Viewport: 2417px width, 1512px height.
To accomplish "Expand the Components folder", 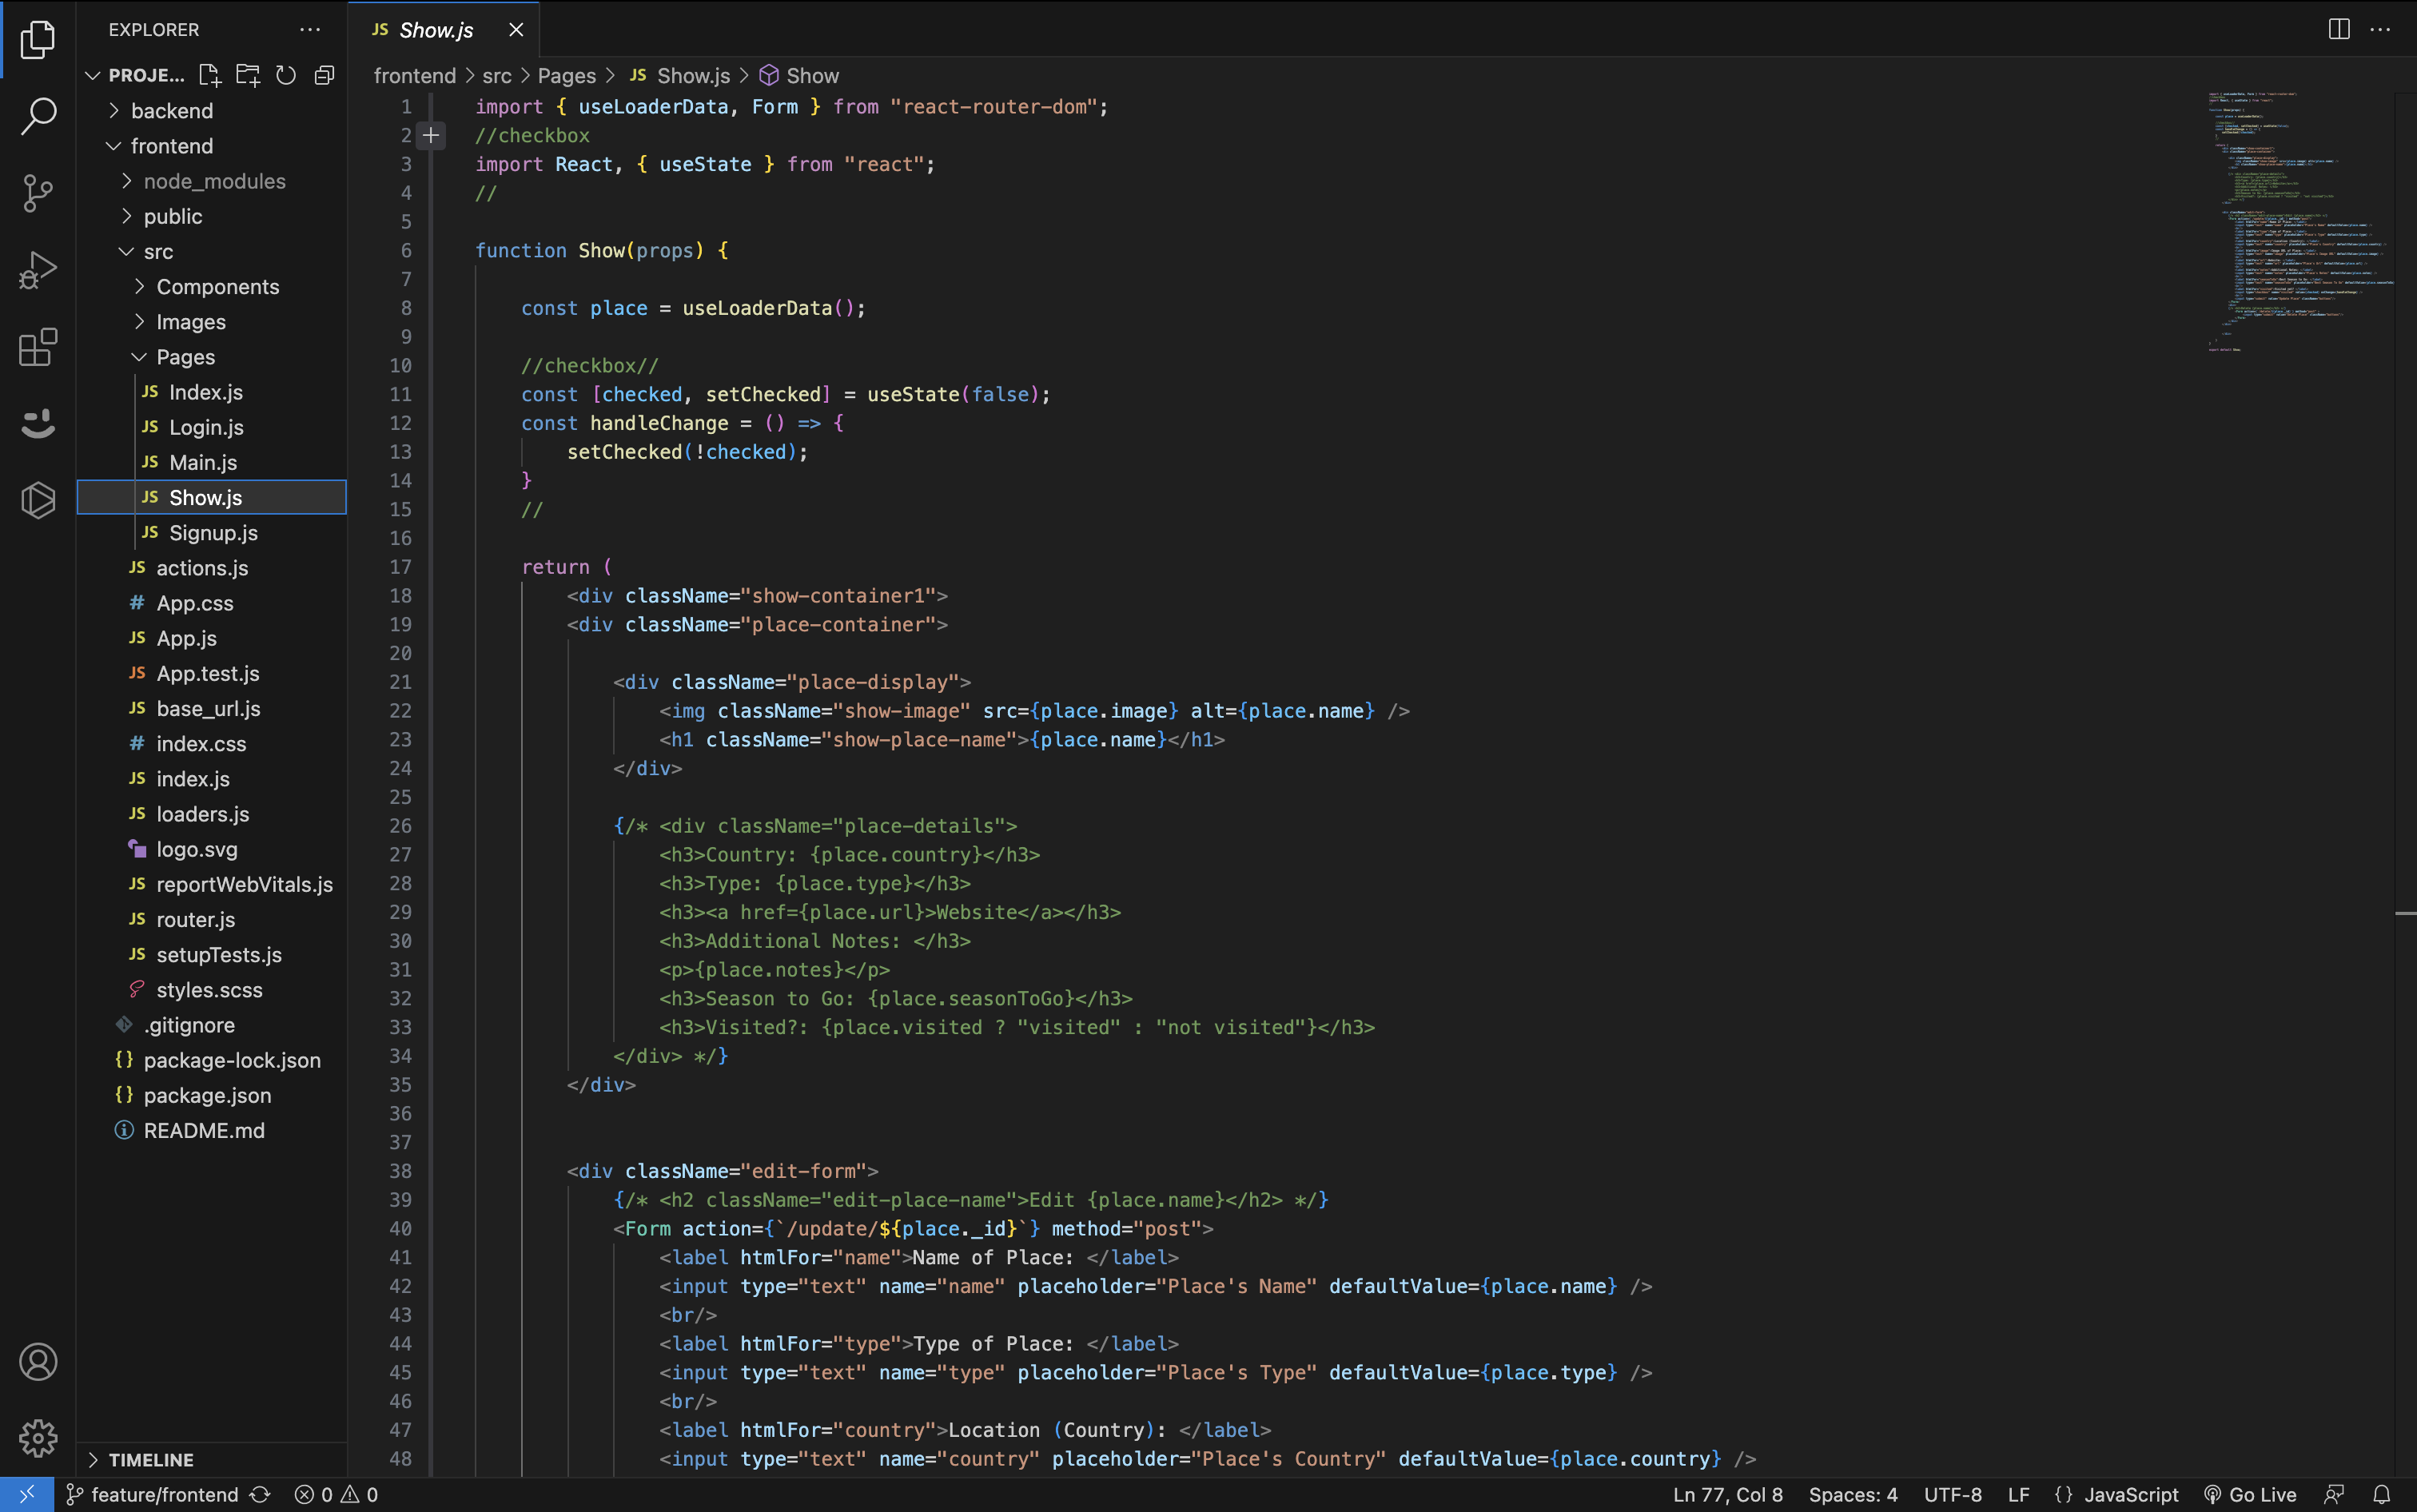I will click(x=217, y=287).
